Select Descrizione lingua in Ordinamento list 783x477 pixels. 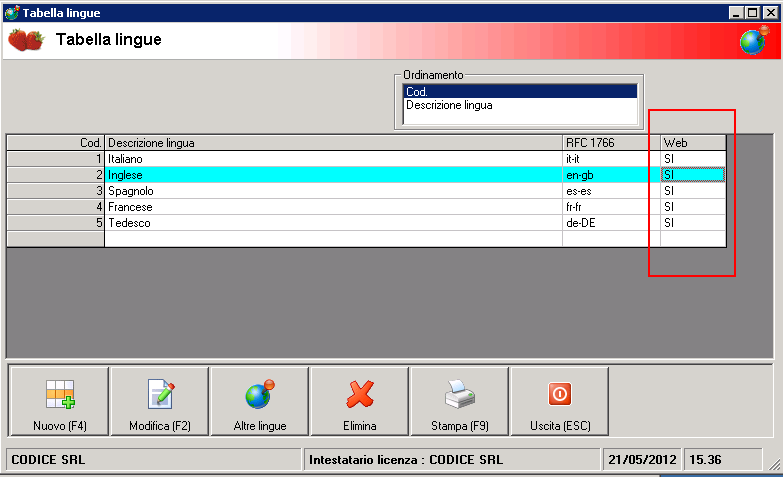[520, 105]
